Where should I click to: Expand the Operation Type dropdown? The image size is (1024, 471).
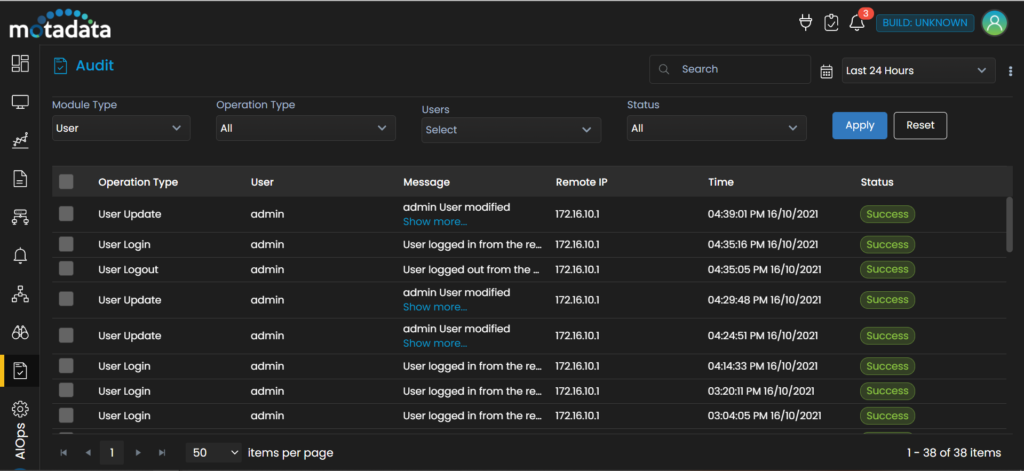pos(305,128)
